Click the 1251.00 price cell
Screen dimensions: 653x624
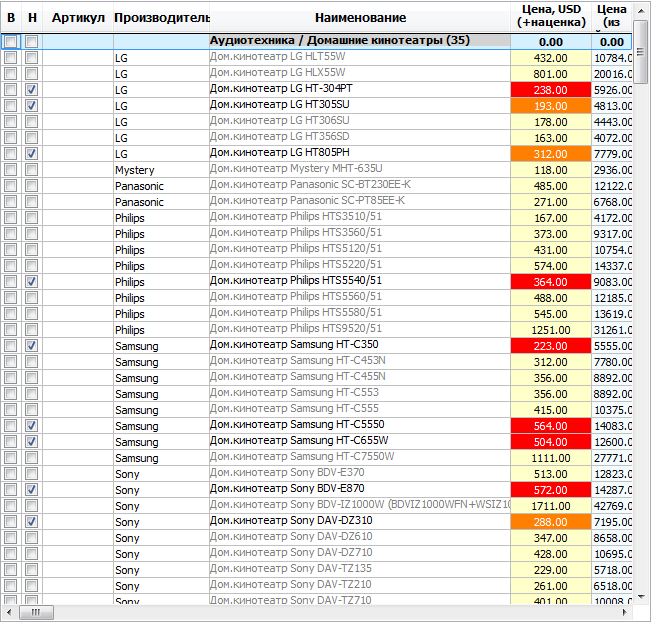[551, 329]
